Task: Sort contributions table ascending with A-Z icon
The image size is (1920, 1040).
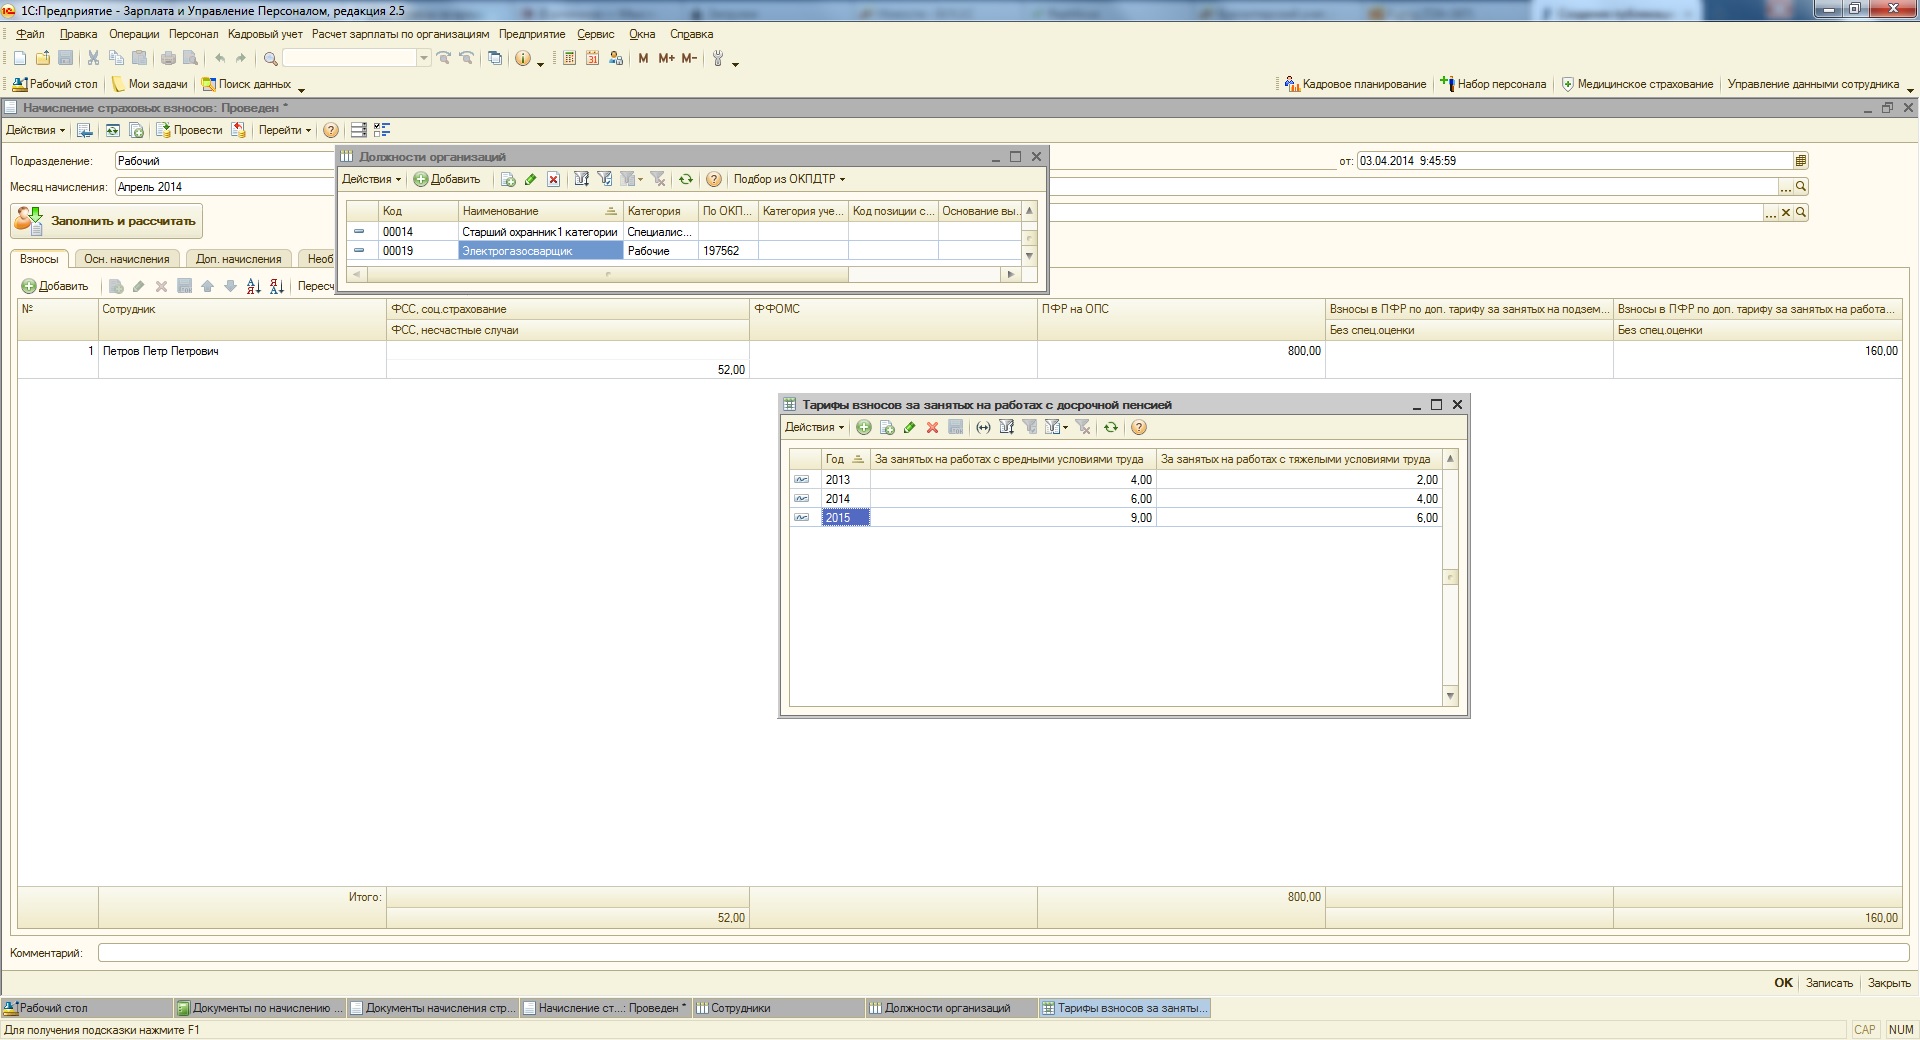Action: (254, 287)
